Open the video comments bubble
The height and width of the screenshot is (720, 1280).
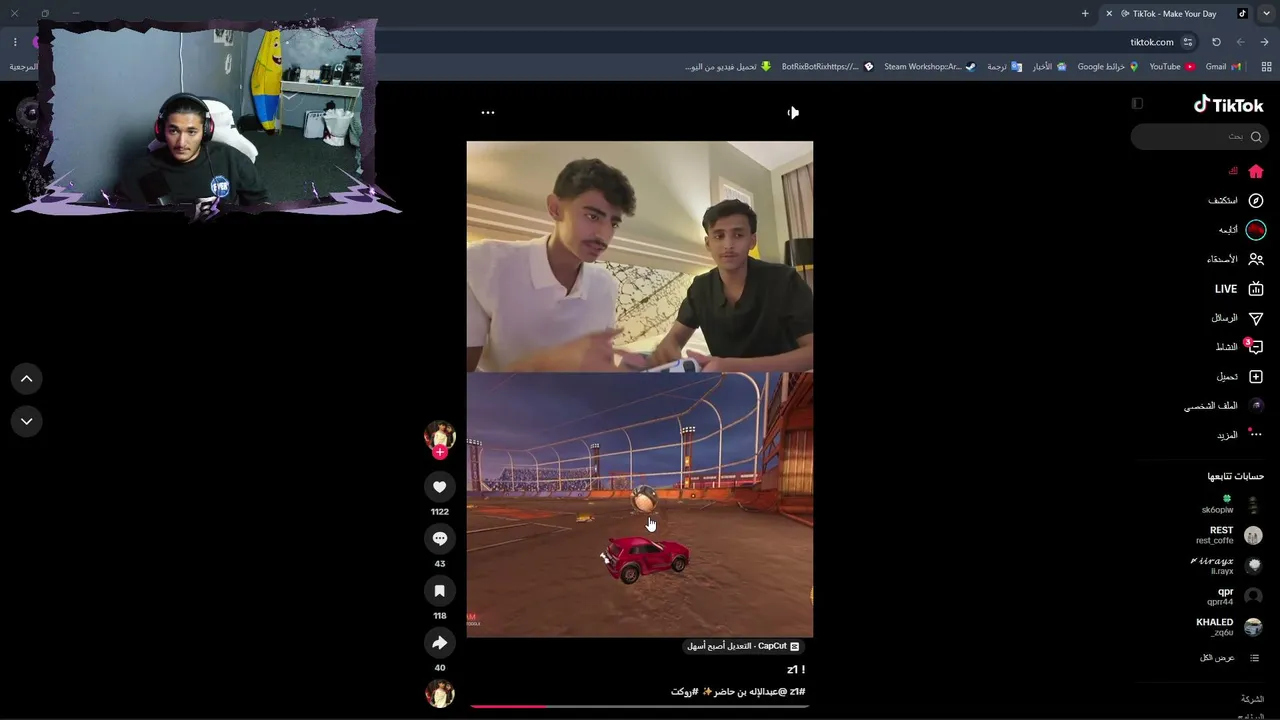tap(439, 539)
